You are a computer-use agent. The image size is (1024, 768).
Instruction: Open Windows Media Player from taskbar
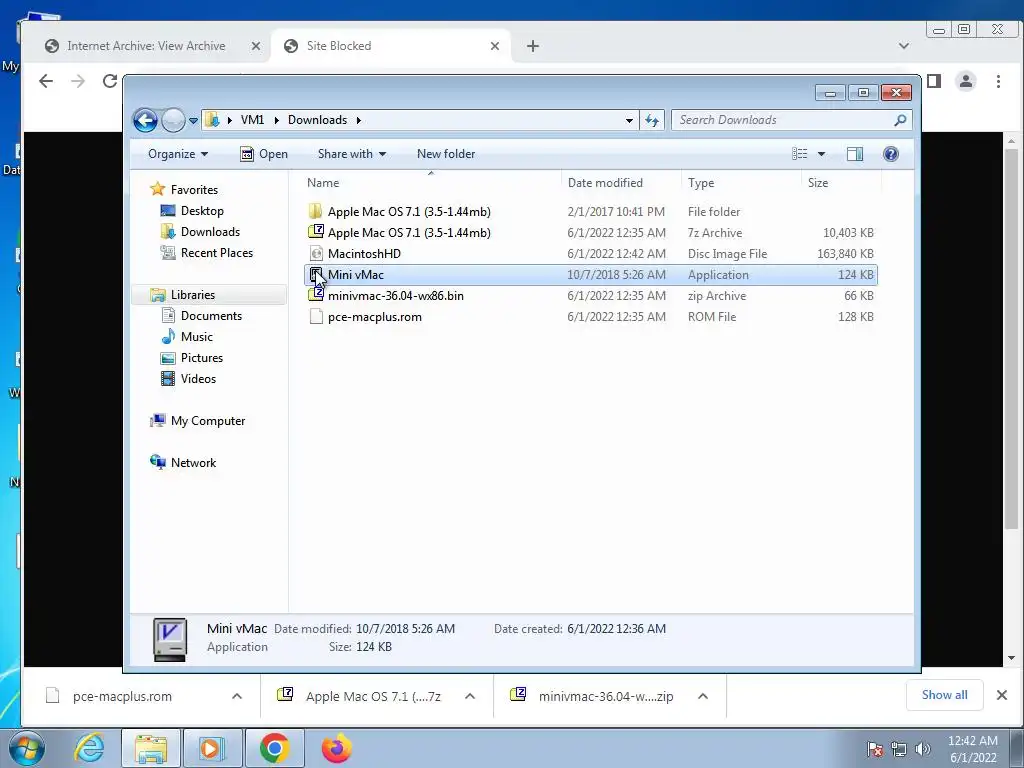(x=212, y=748)
